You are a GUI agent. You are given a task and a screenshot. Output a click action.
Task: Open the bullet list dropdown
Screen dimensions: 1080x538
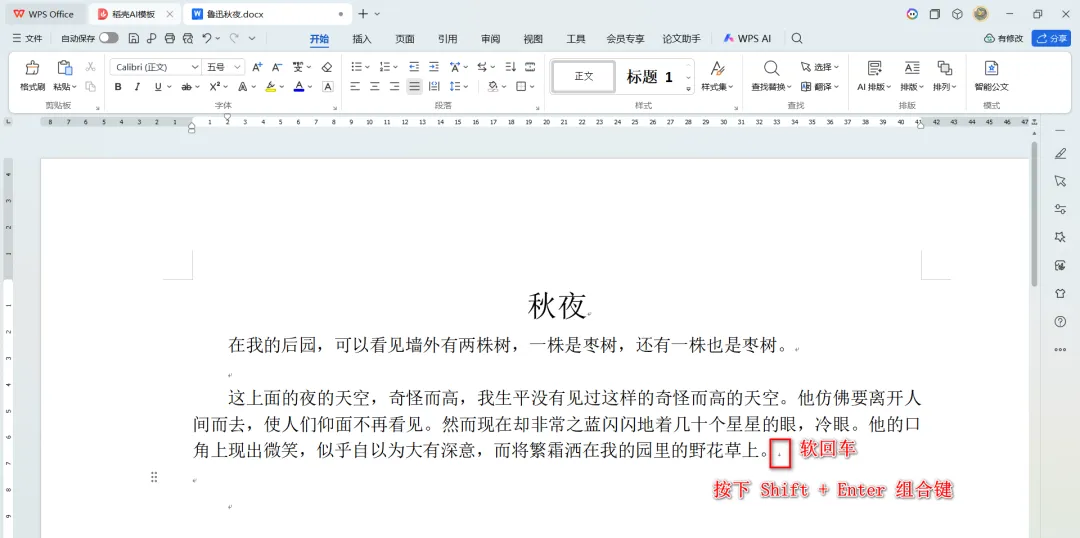pos(367,67)
